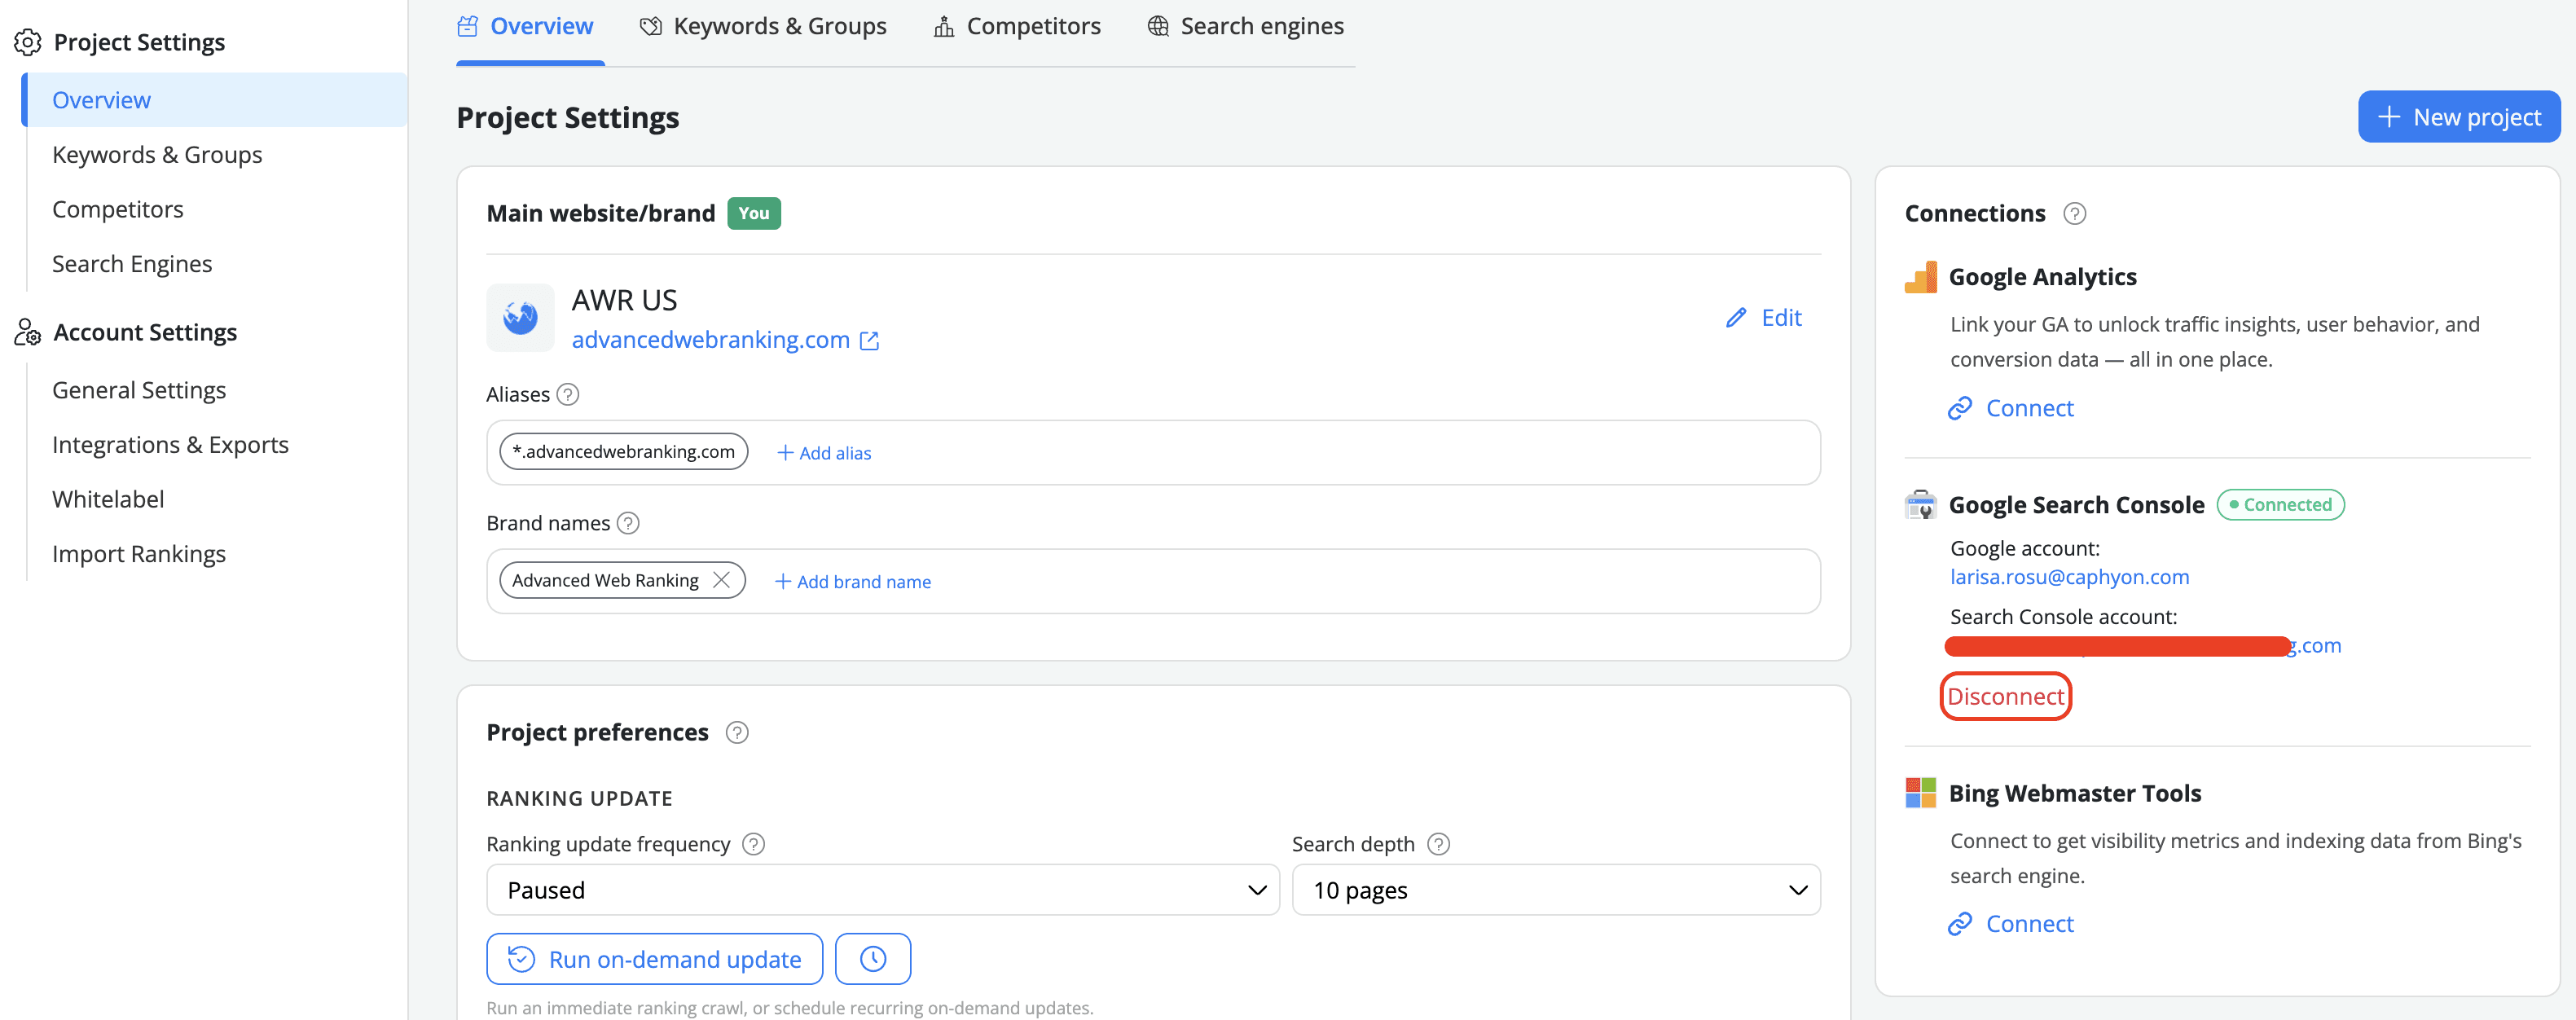Screen dimensions: 2576x1020
Task: Click external link icon after advancedwebranking.com
Action: tap(870, 341)
